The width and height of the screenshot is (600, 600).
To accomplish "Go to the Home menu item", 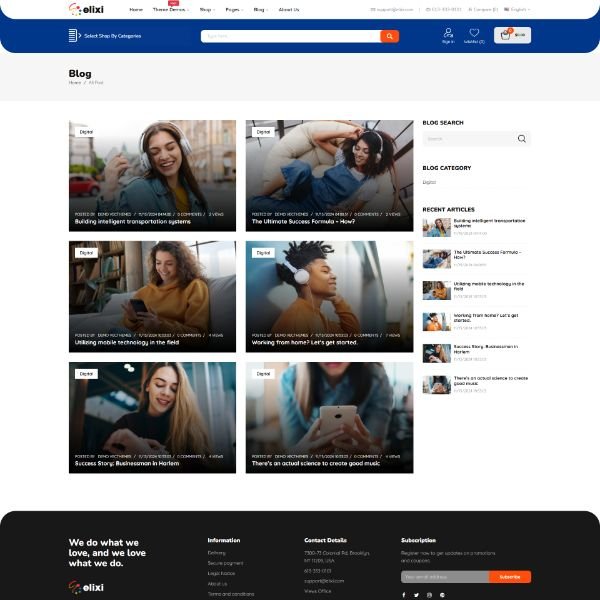I will pos(136,10).
